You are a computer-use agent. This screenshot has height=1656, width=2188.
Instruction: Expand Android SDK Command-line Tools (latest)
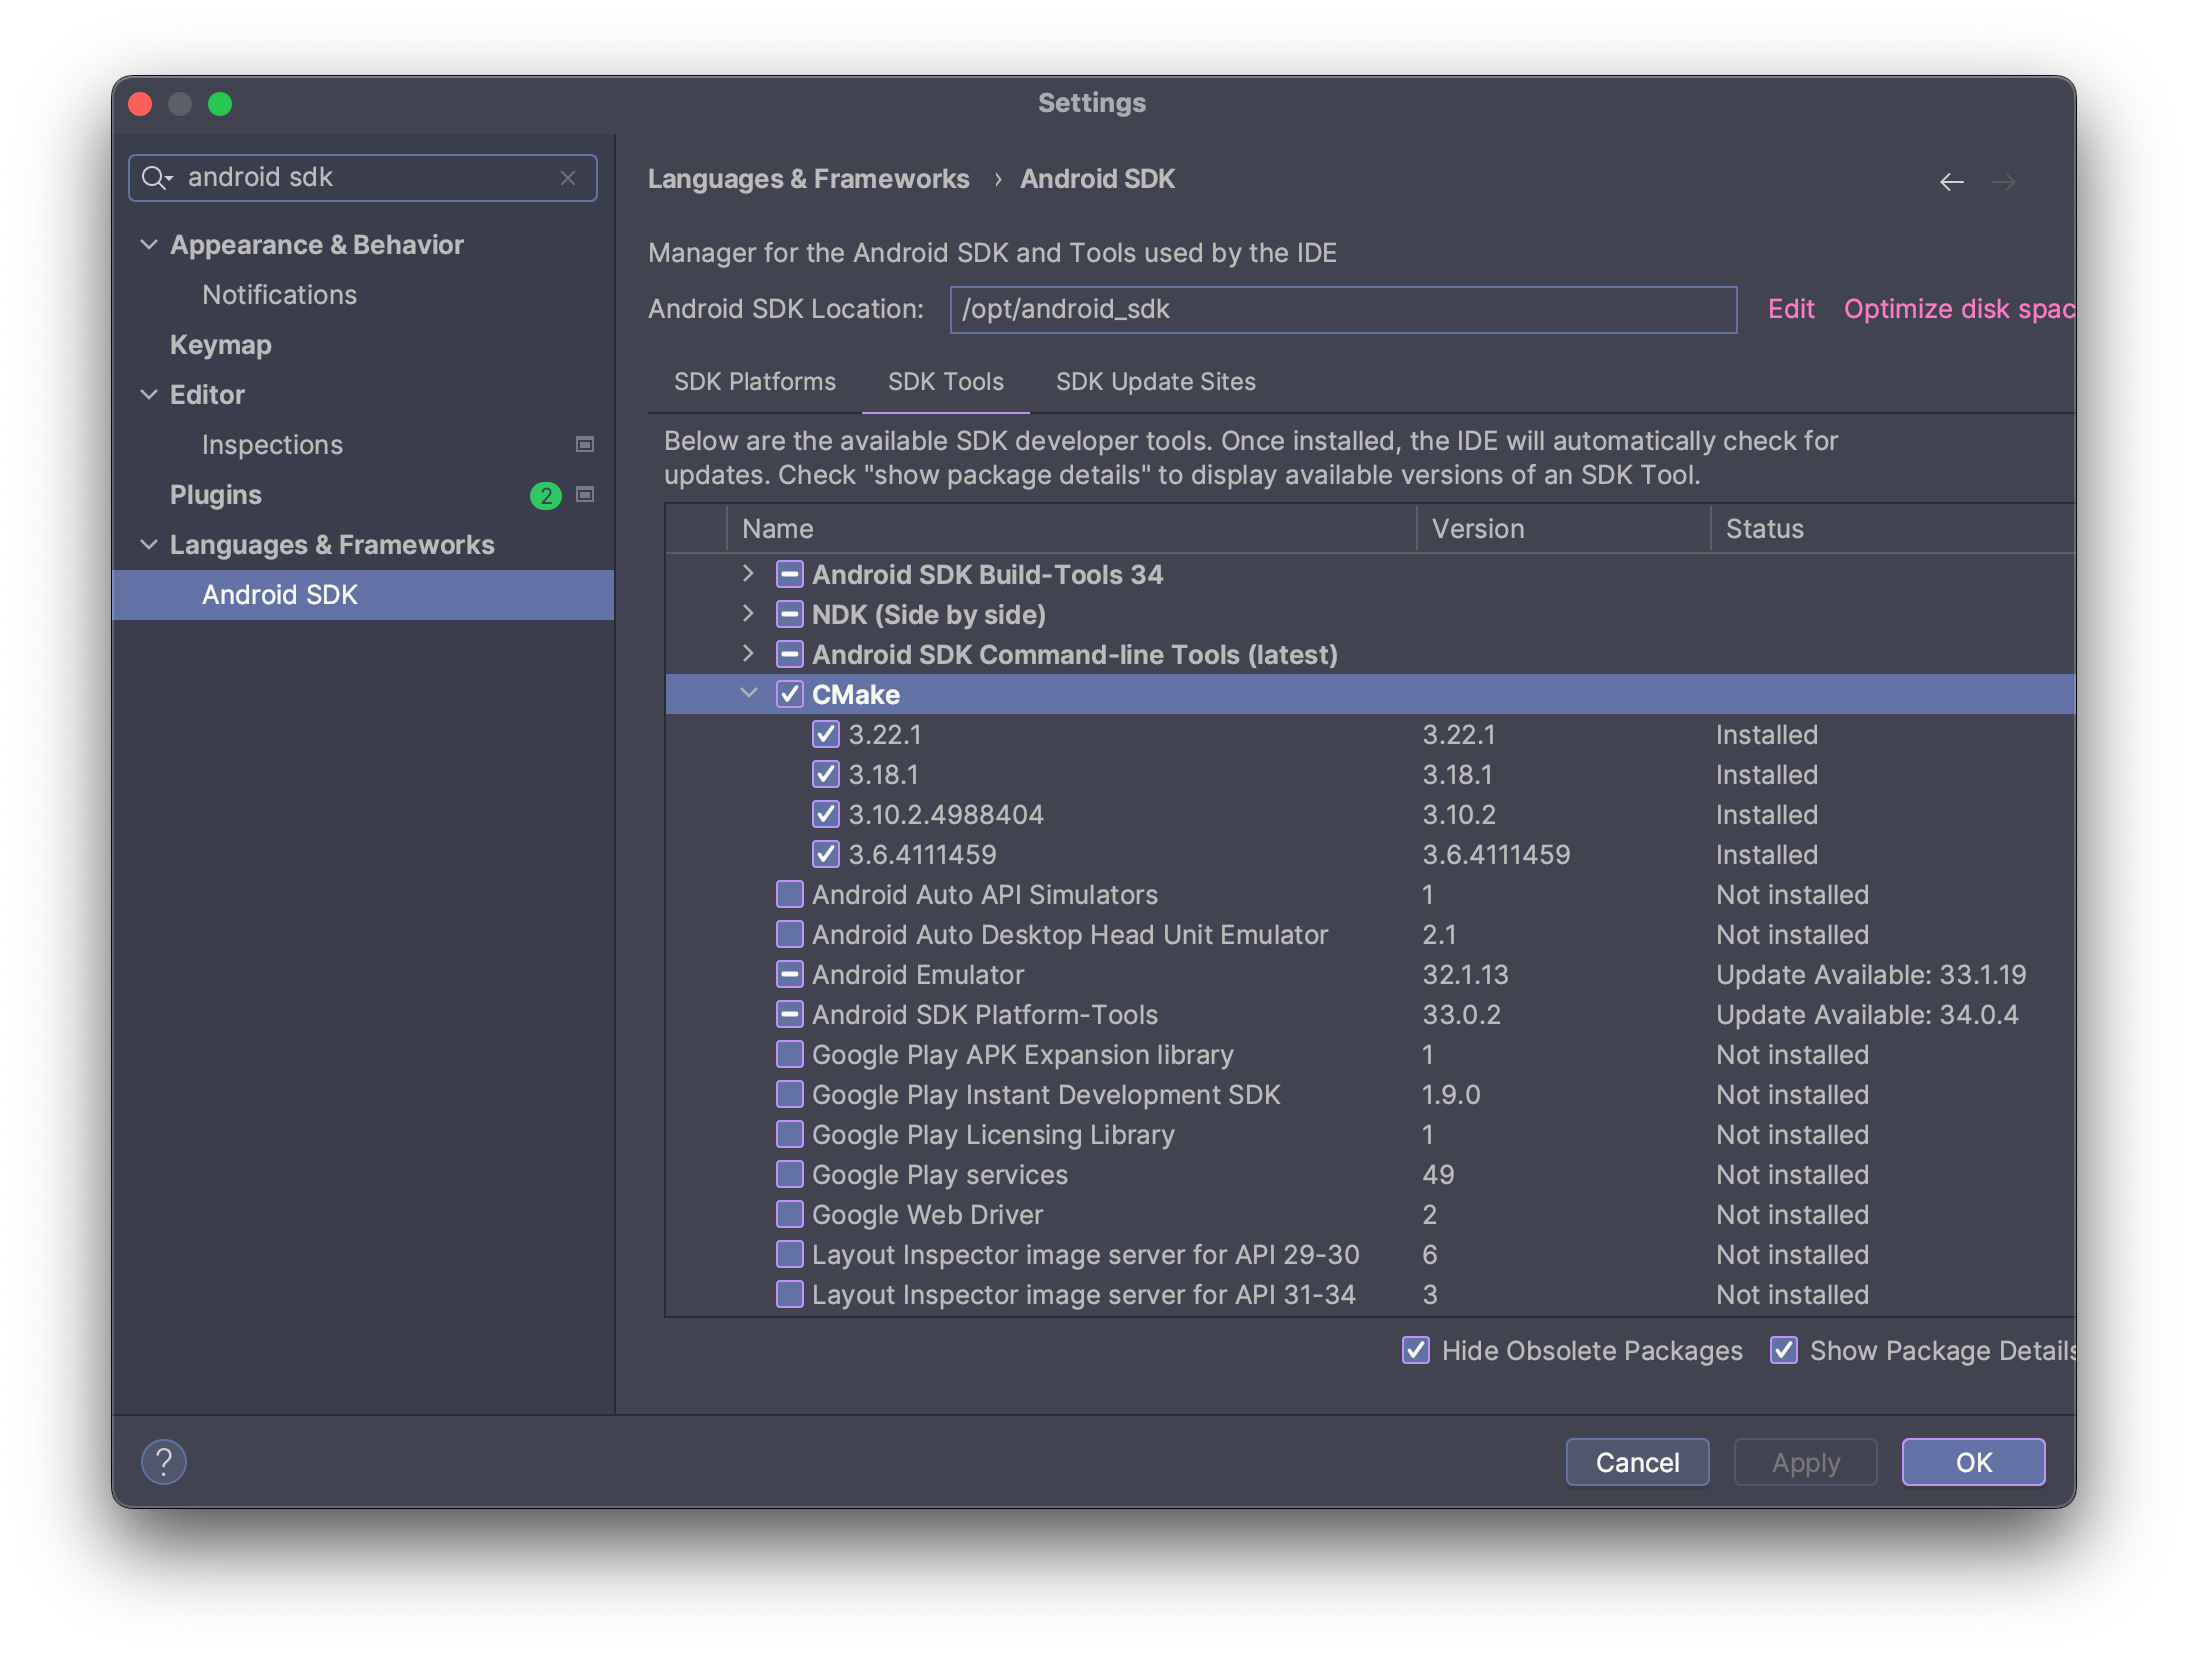tap(748, 653)
